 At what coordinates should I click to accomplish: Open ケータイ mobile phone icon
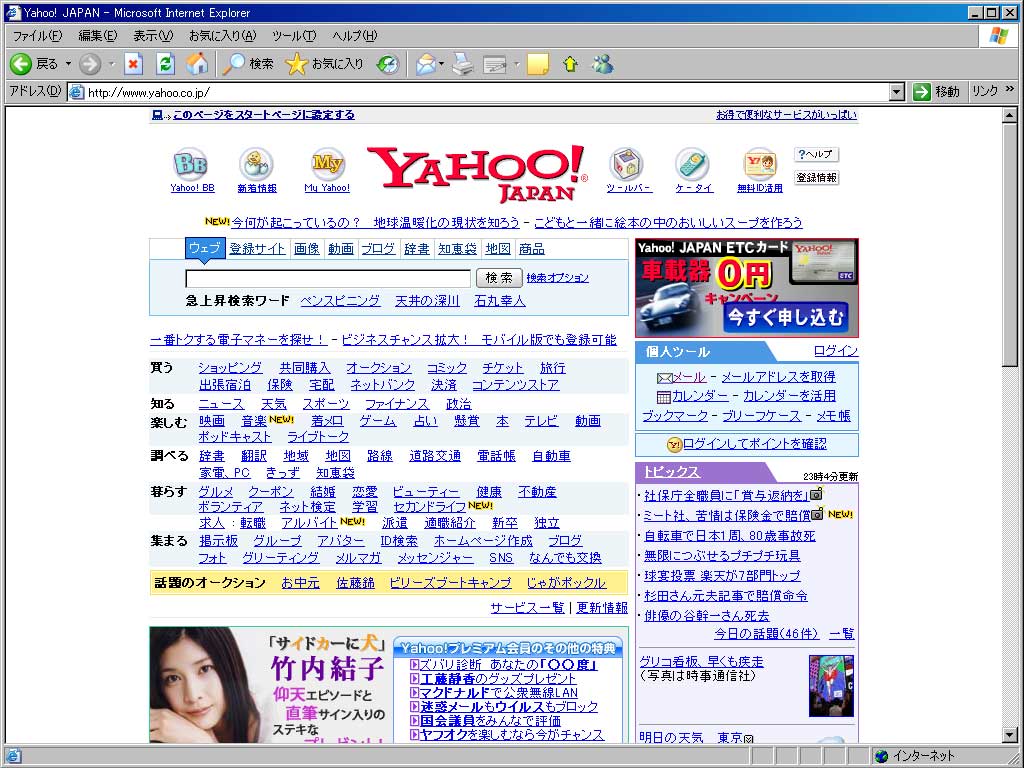[693, 163]
